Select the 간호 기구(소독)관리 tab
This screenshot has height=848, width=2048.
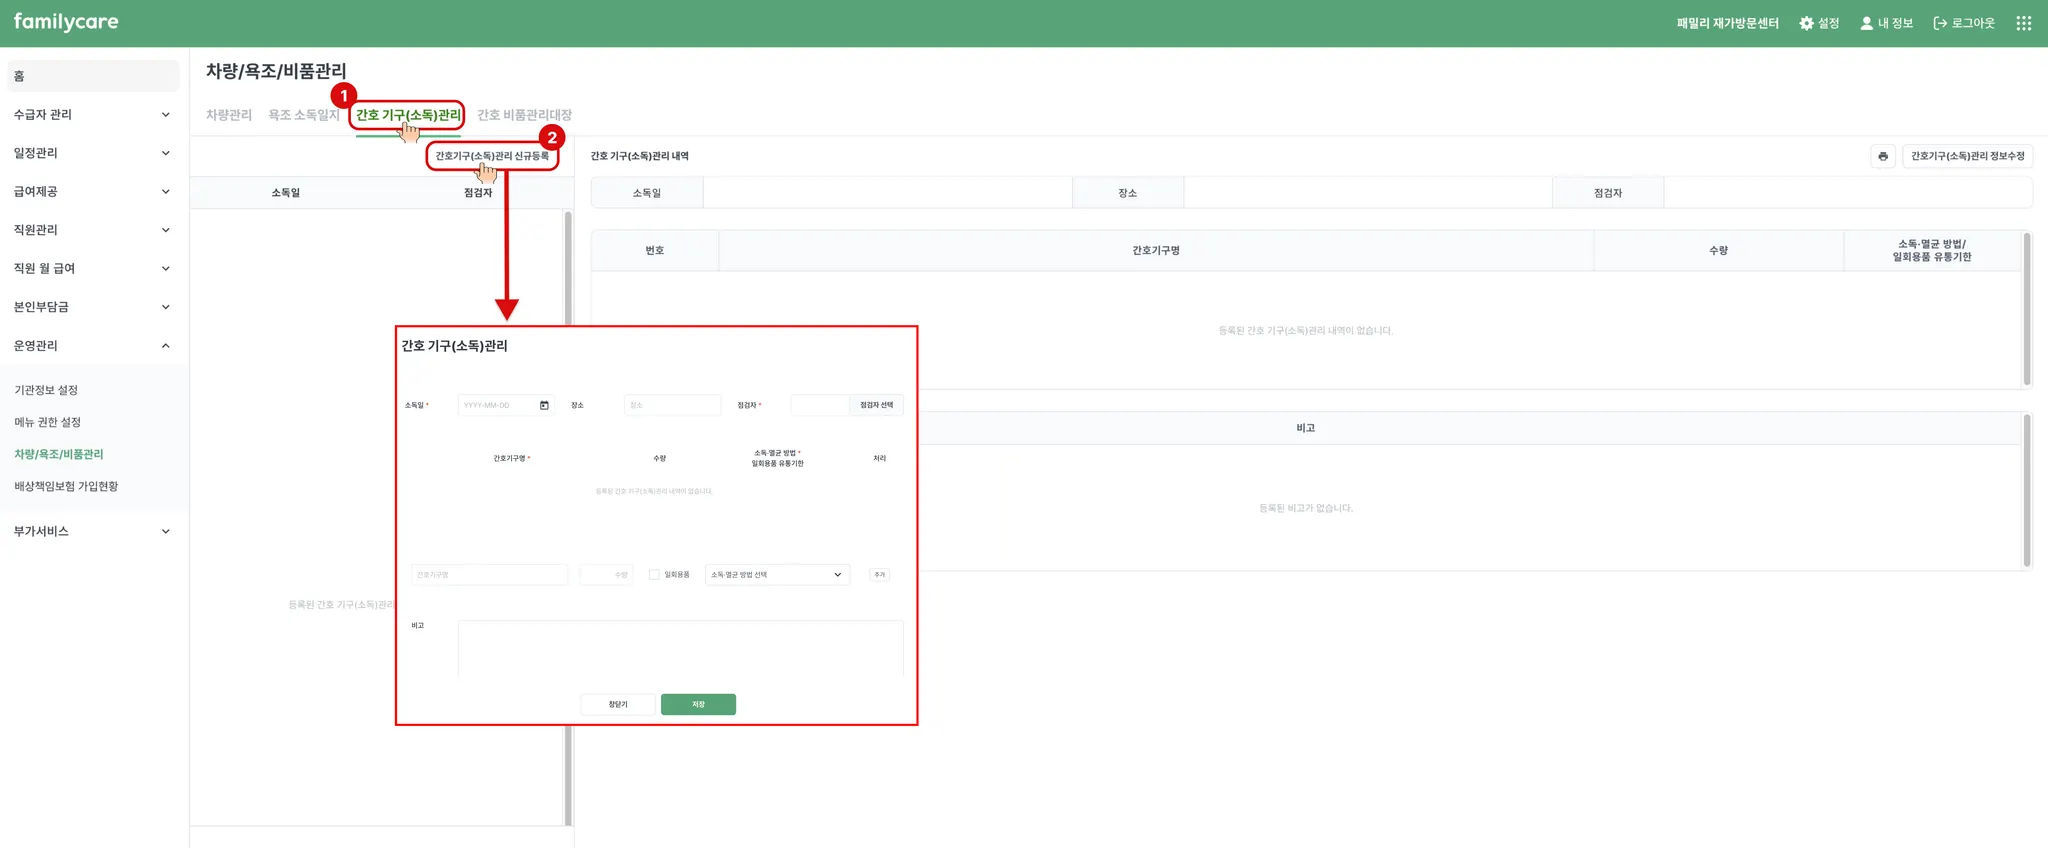point(408,115)
